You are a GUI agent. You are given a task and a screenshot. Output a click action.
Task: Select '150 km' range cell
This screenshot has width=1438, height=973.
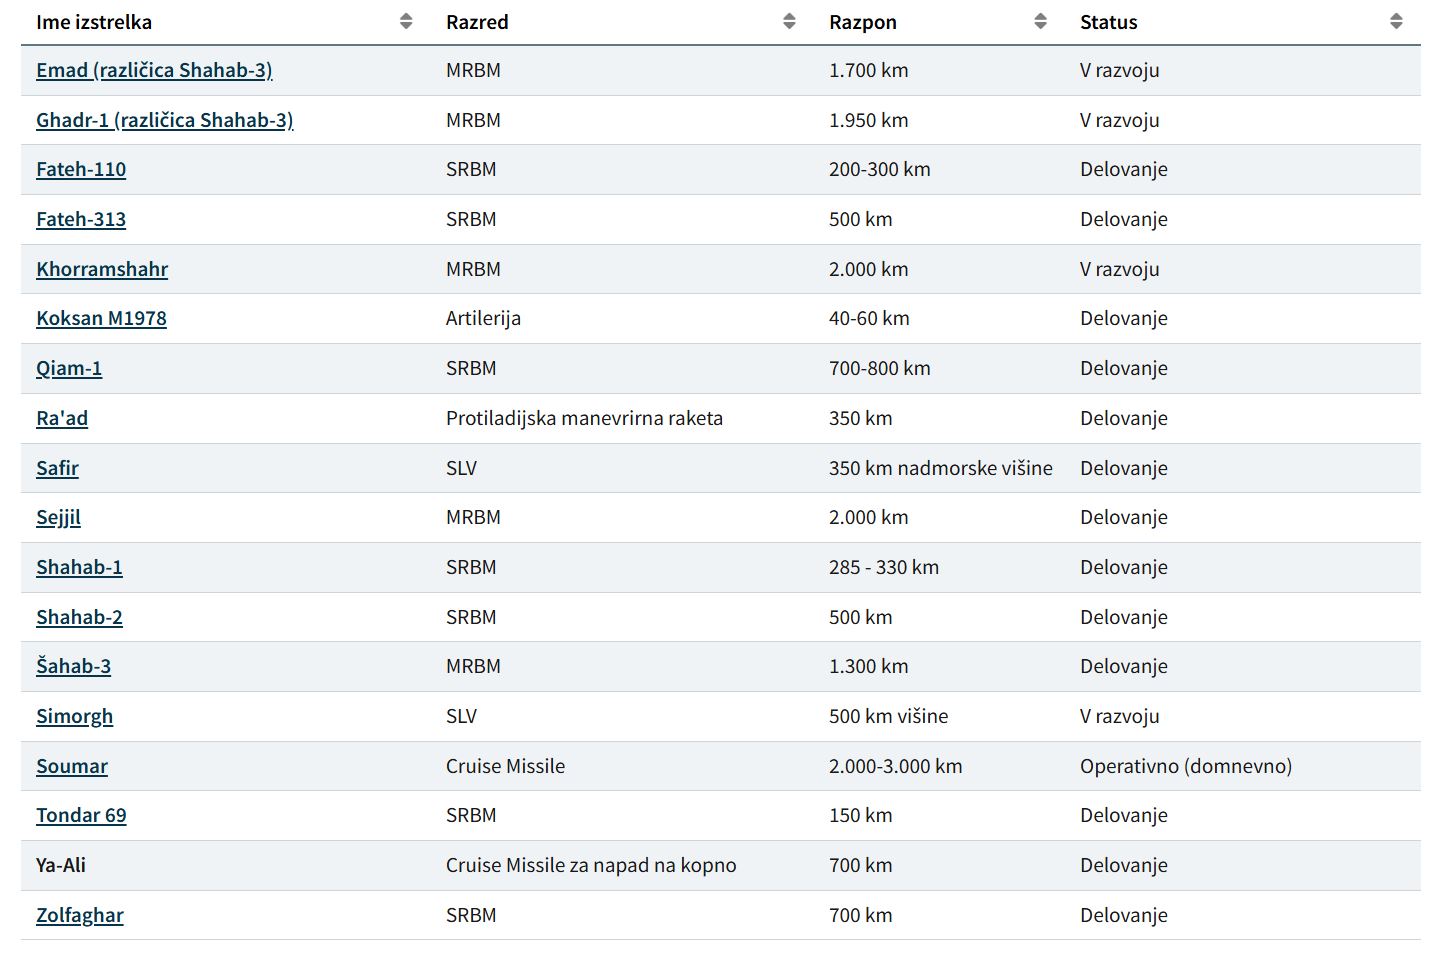[939, 815]
